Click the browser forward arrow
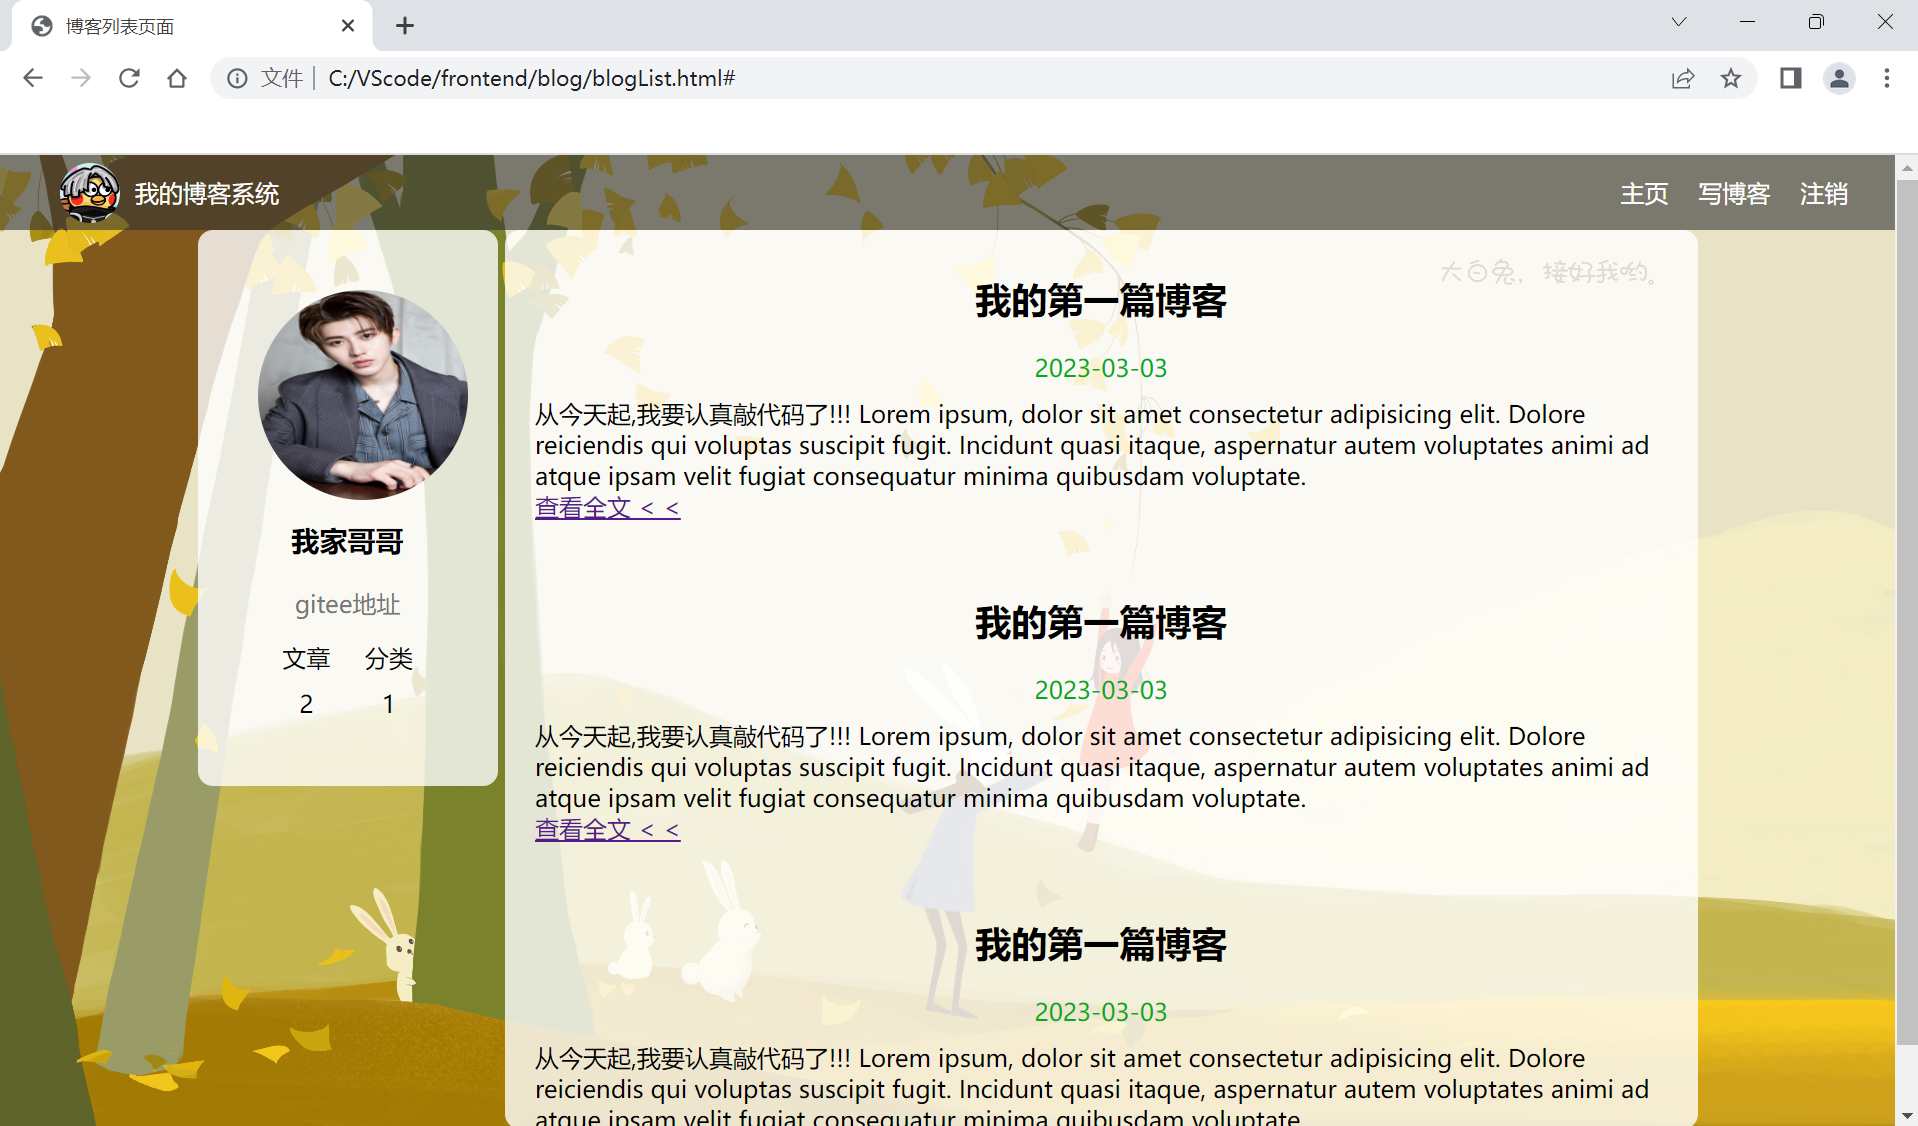 81,78
